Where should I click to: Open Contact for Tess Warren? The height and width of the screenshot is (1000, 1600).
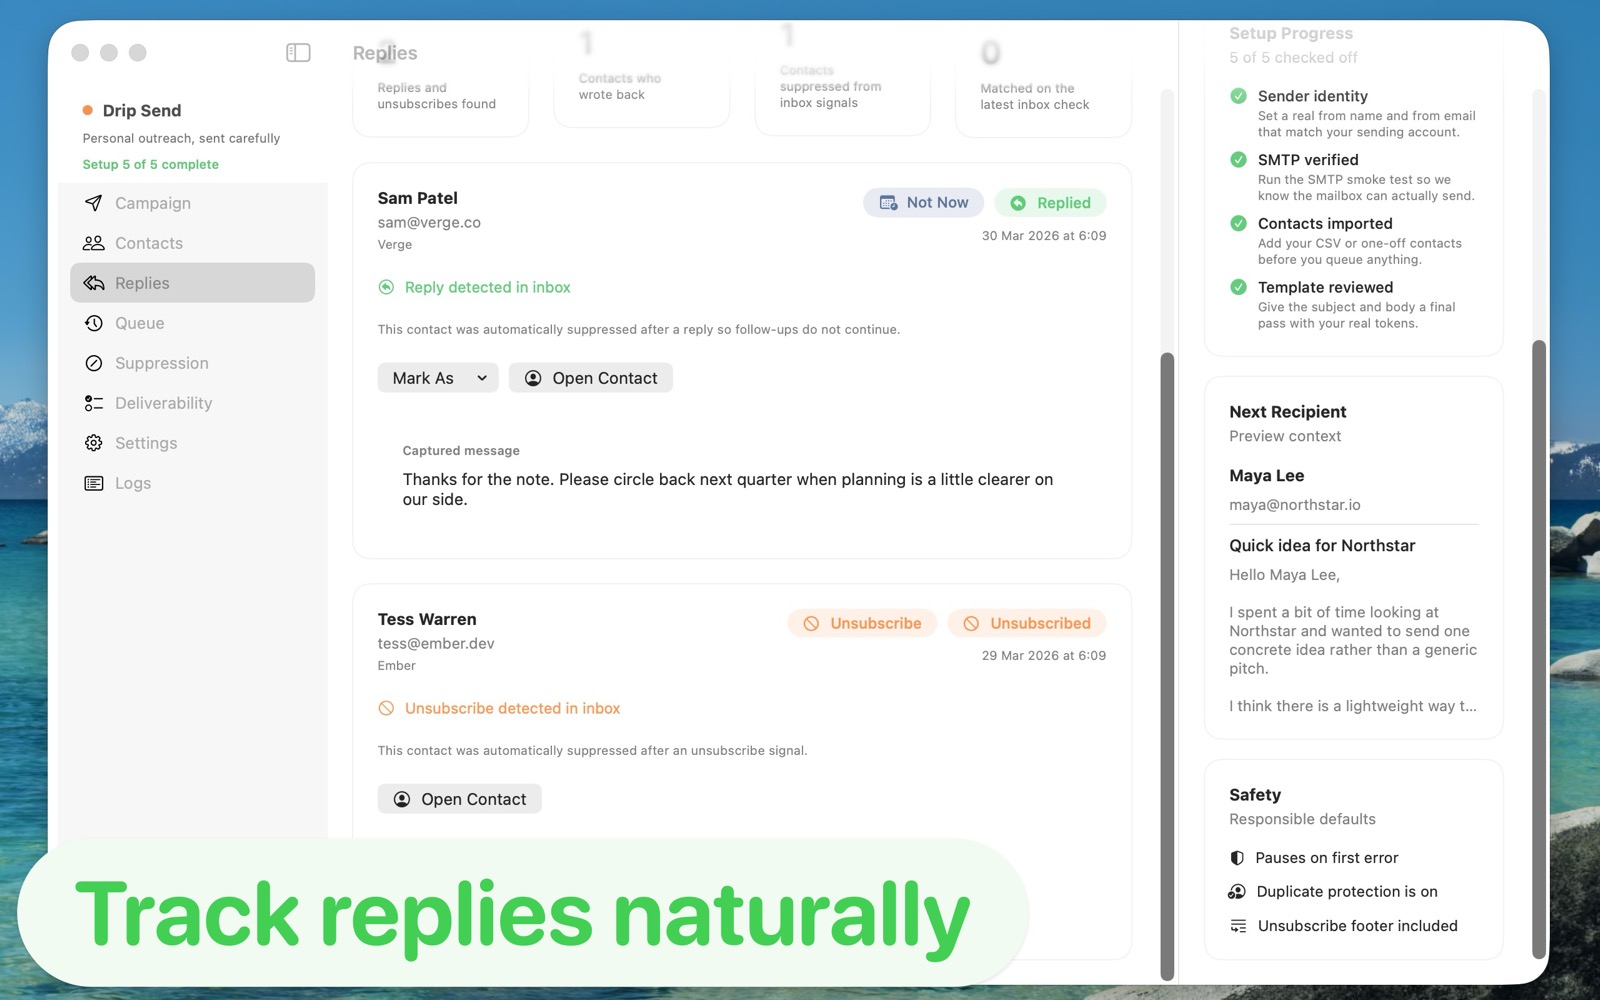459,799
